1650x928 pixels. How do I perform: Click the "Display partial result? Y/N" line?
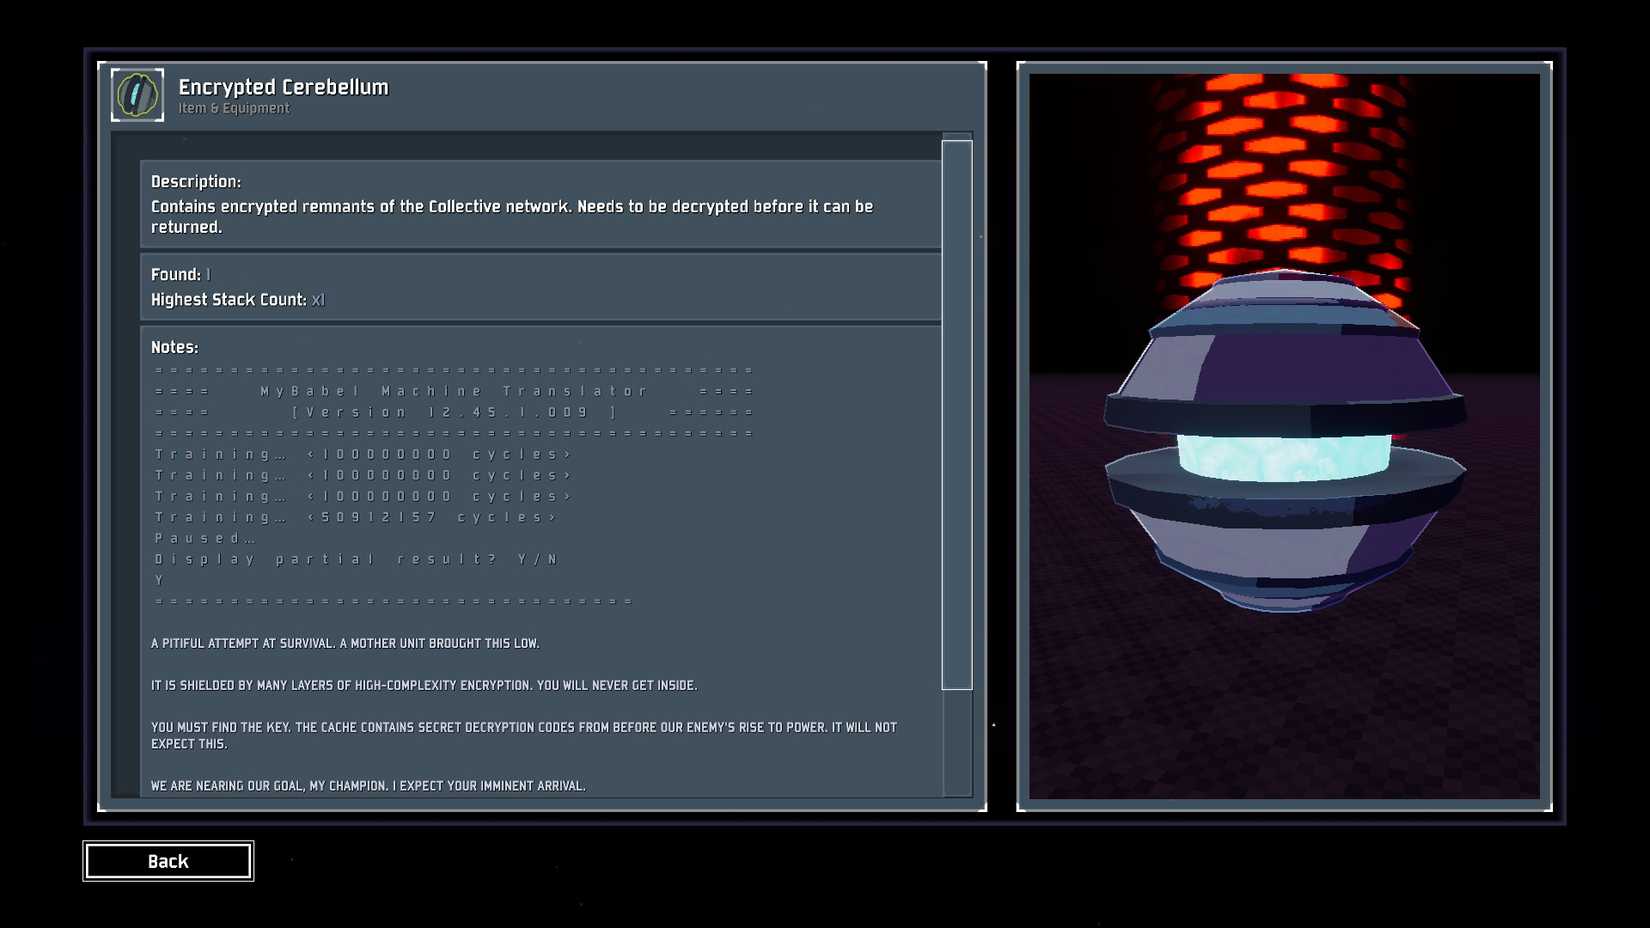pos(356,559)
